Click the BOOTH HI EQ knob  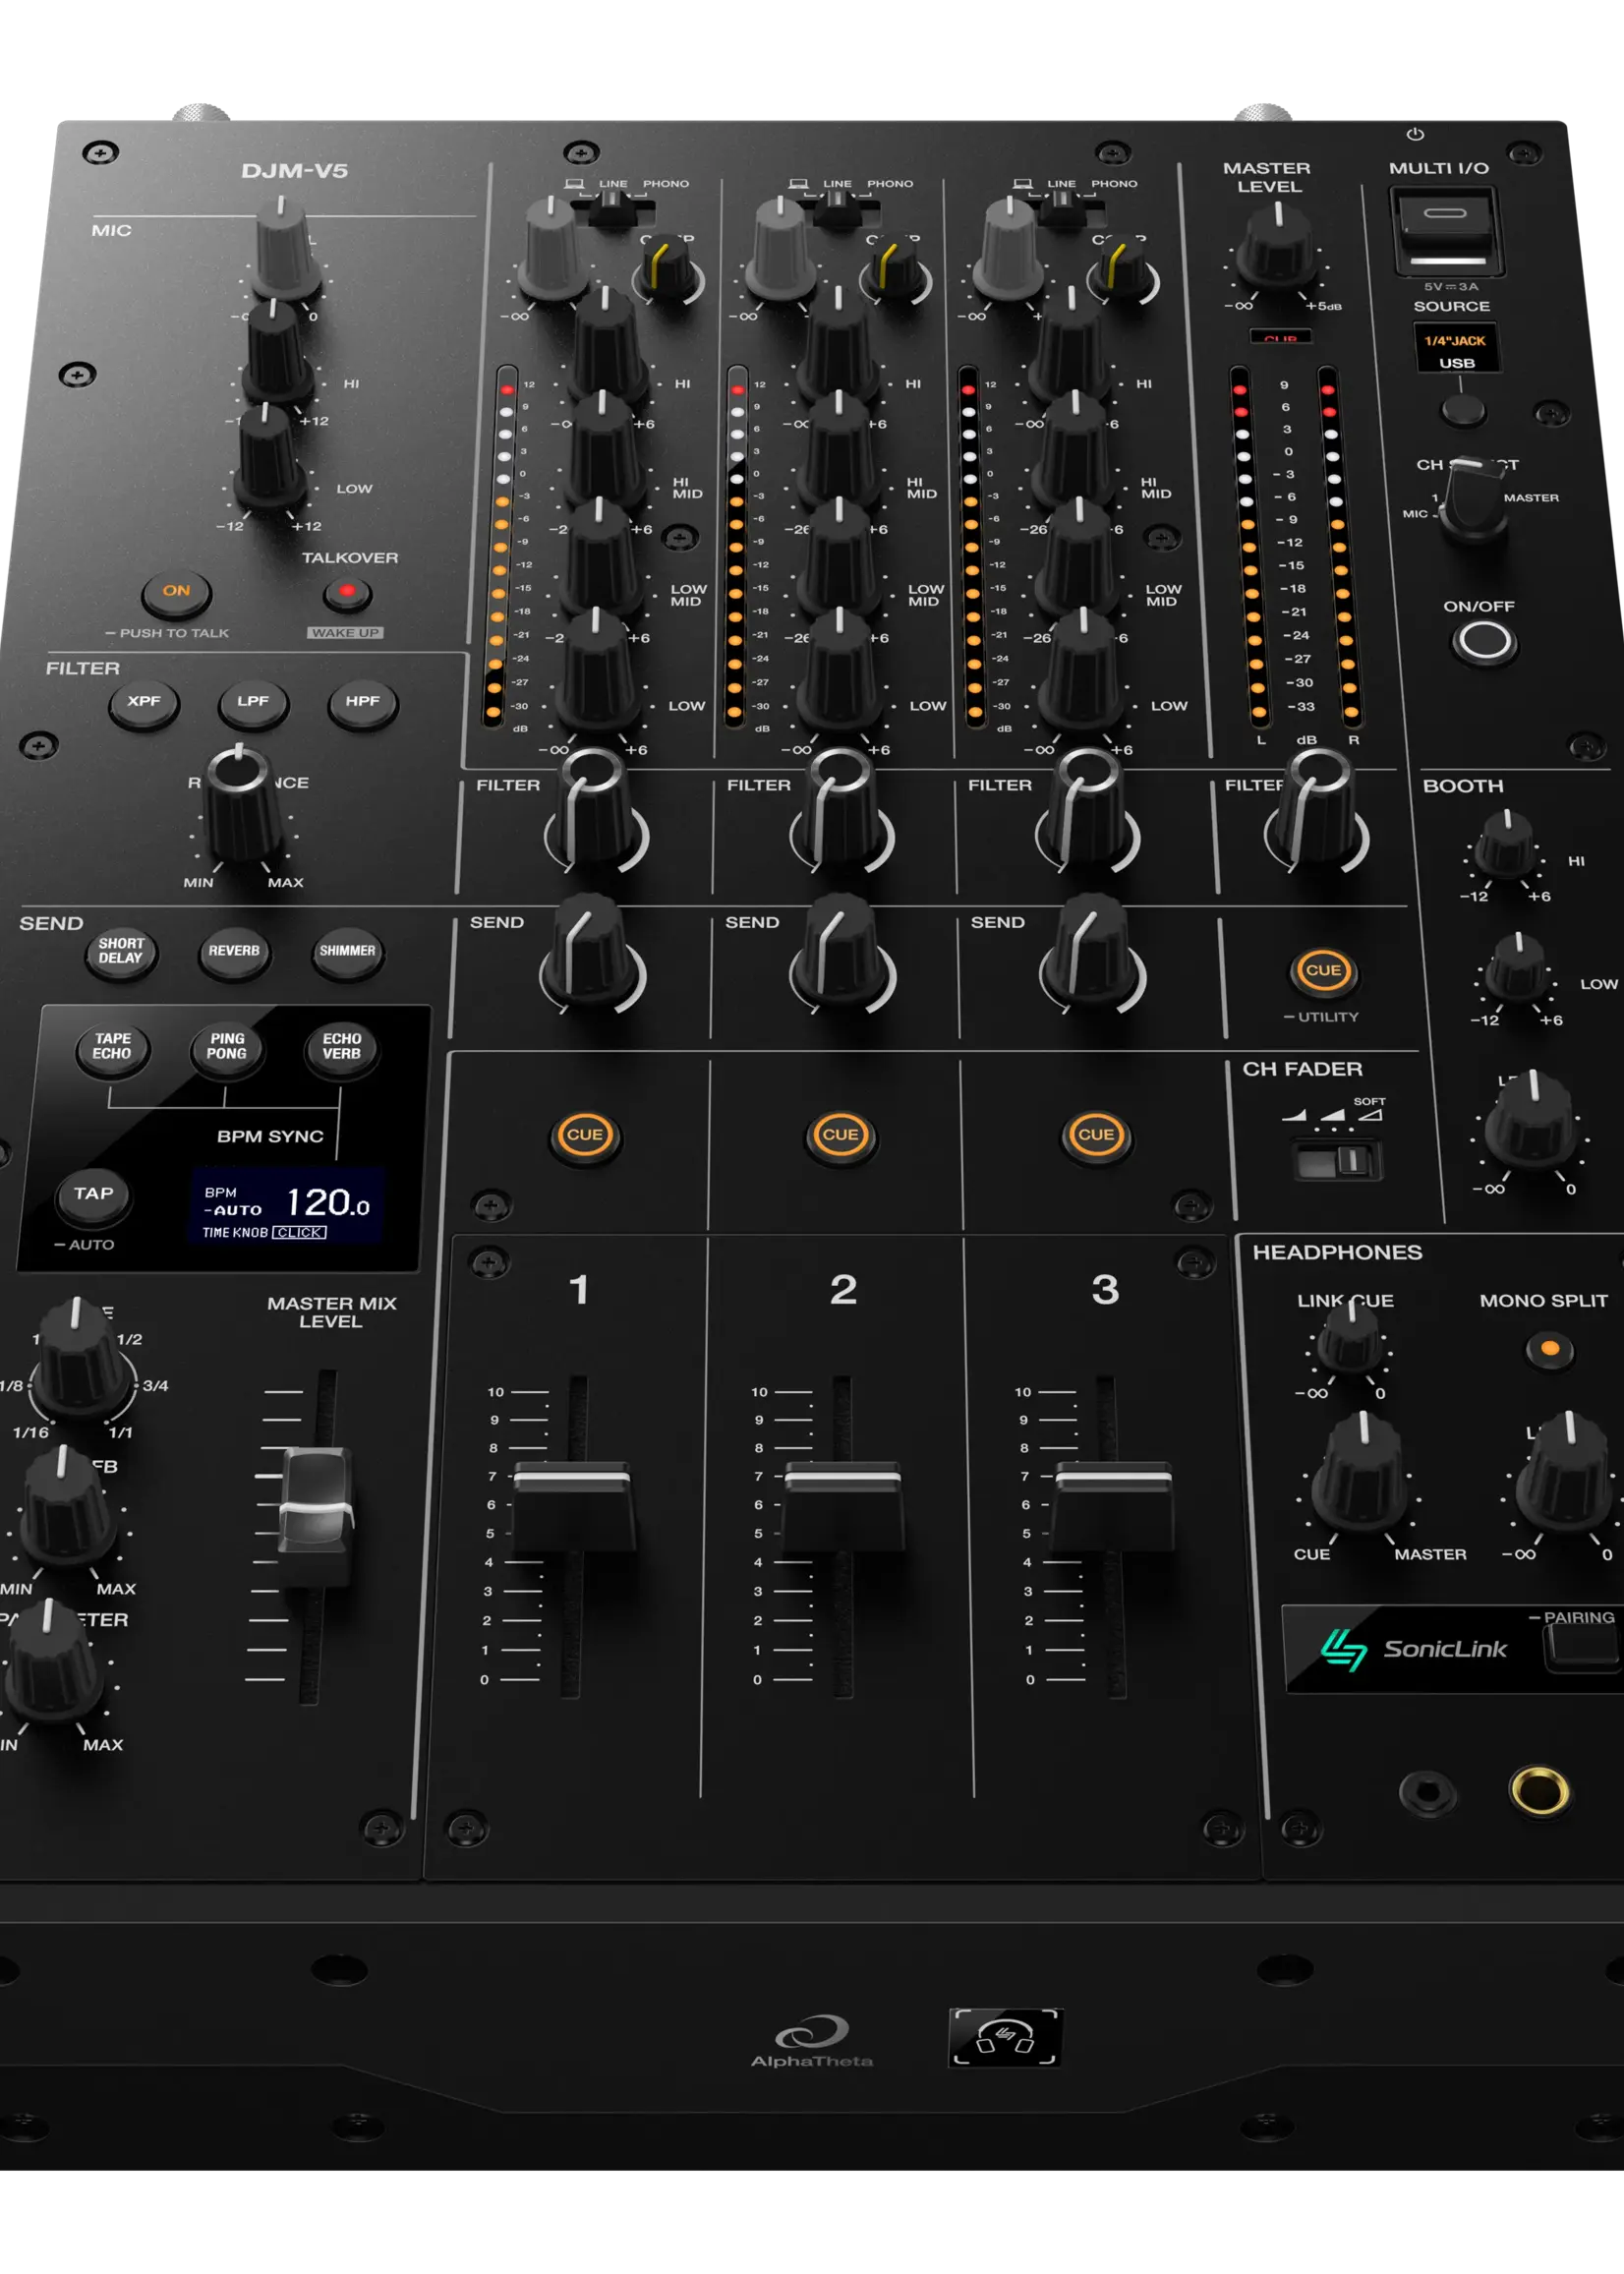[x=1505, y=846]
